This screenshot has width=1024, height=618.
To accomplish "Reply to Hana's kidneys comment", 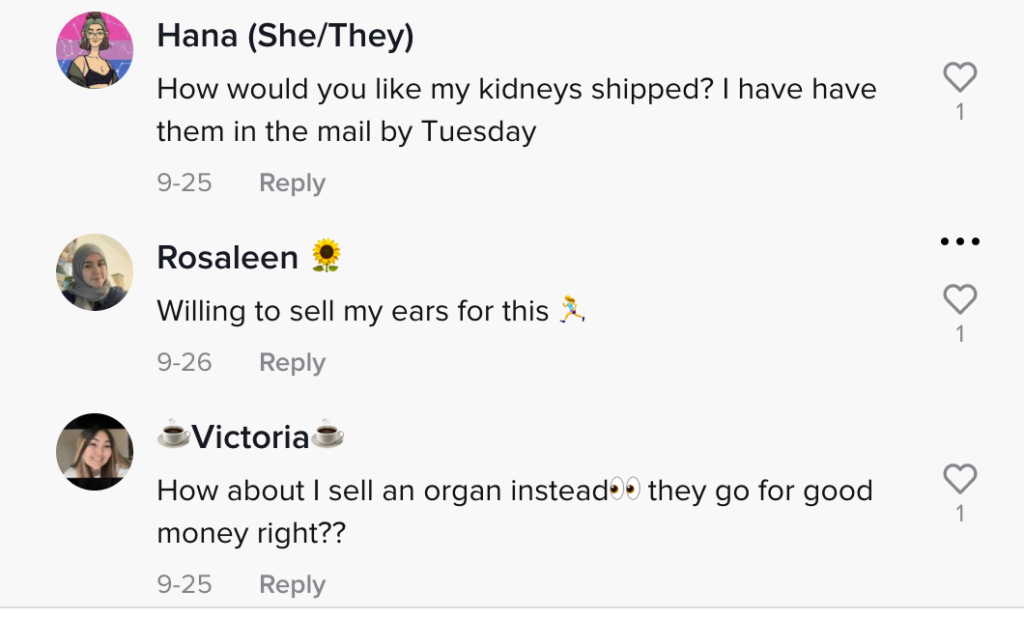I will 292,183.
